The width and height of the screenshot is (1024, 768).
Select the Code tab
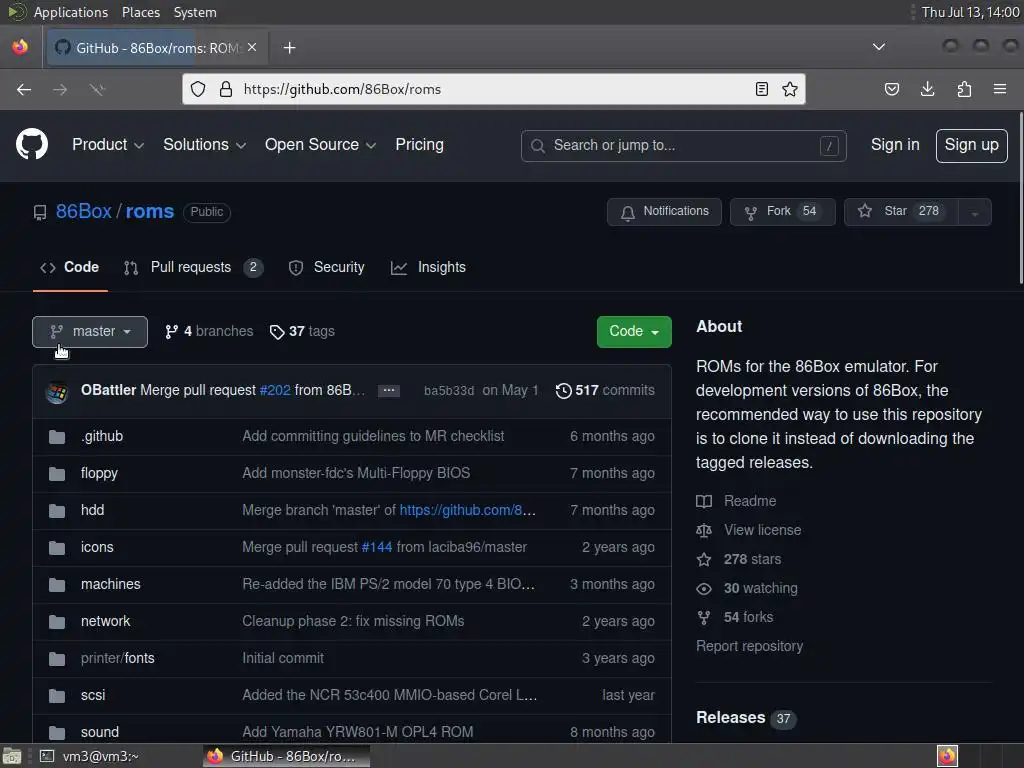[x=70, y=267]
